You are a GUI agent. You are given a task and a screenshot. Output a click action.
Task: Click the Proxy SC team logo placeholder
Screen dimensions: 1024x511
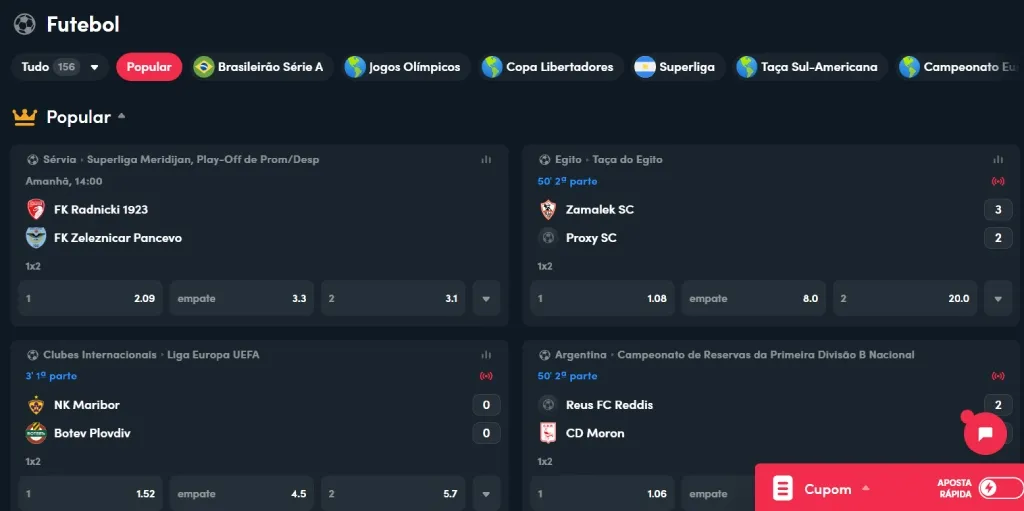(x=547, y=237)
